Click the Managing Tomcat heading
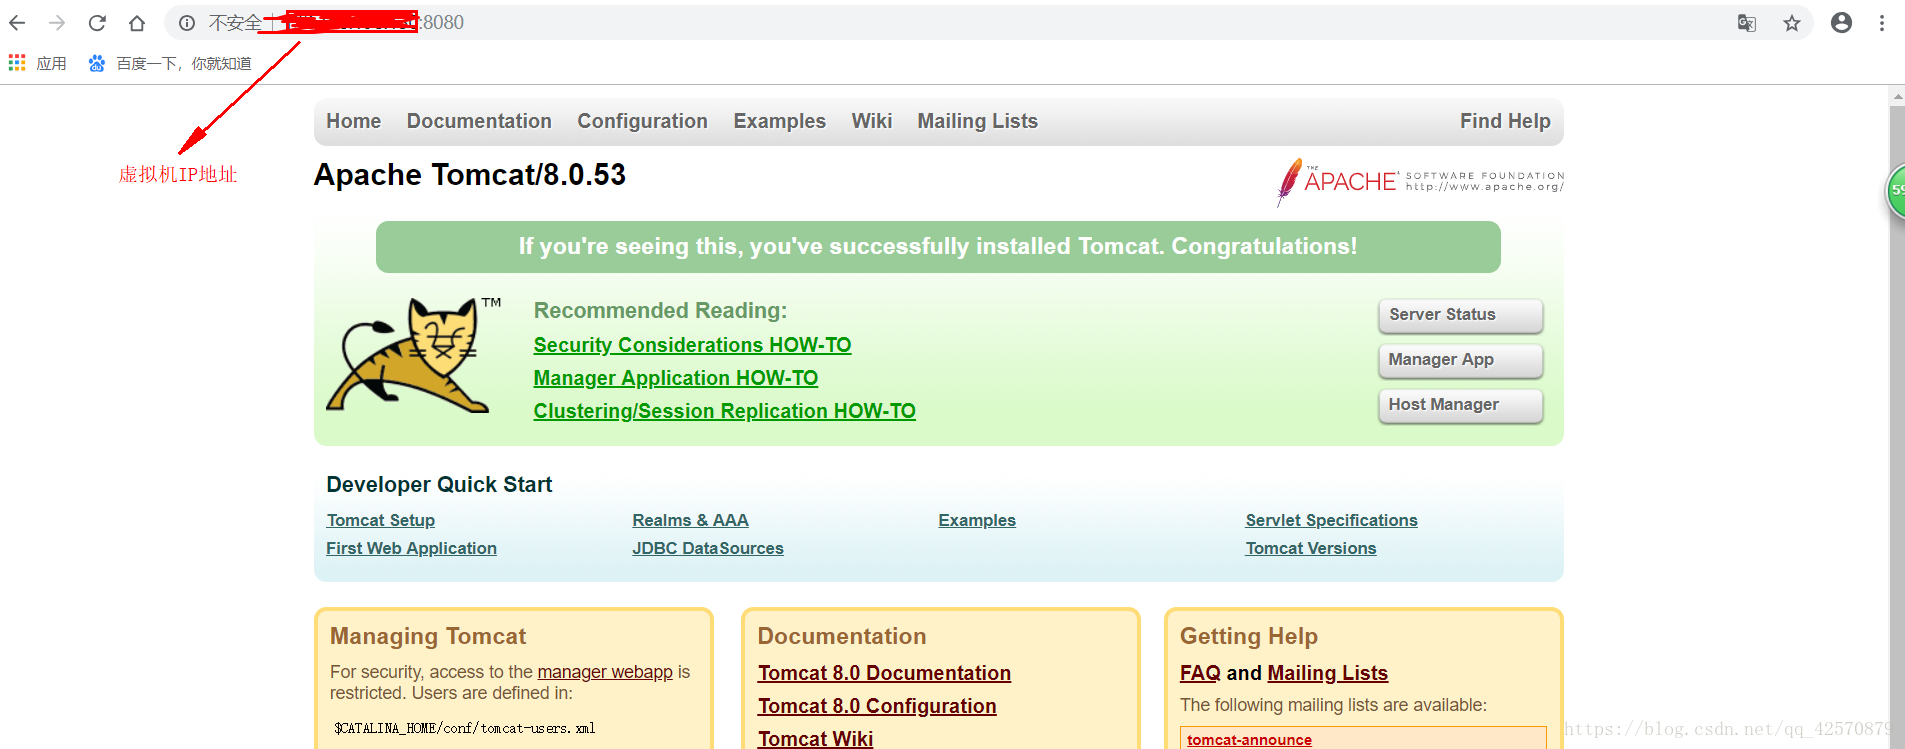Viewport: 1905px width, 749px height. click(428, 636)
